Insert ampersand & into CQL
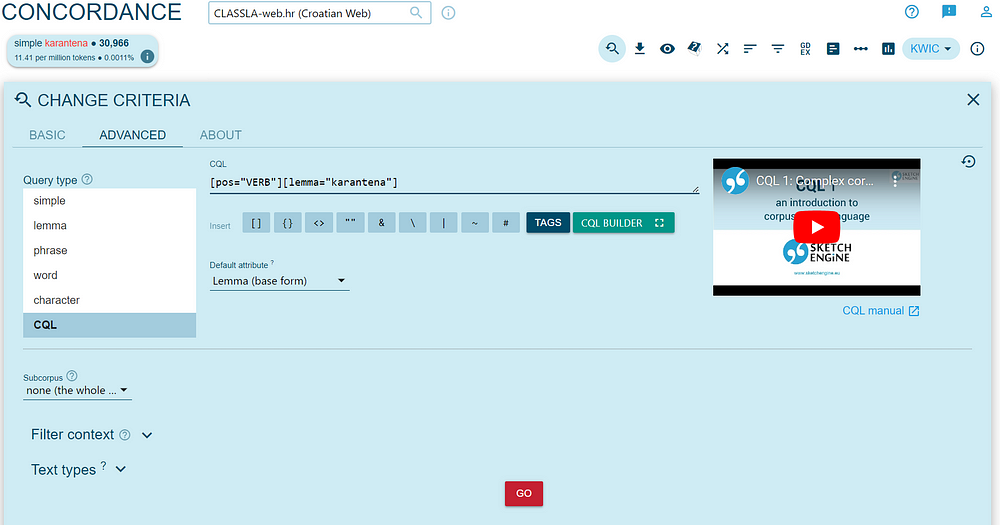Image resolution: width=1000 pixels, height=525 pixels. coord(381,223)
